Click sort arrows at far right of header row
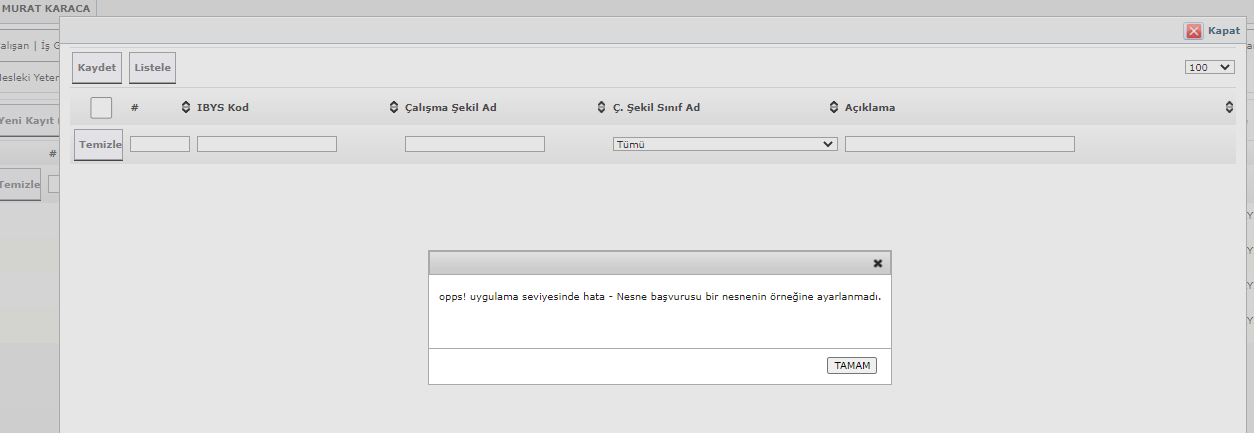Viewport: 1254px width, 433px height. pyautogui.click(x=1229, y=107)
